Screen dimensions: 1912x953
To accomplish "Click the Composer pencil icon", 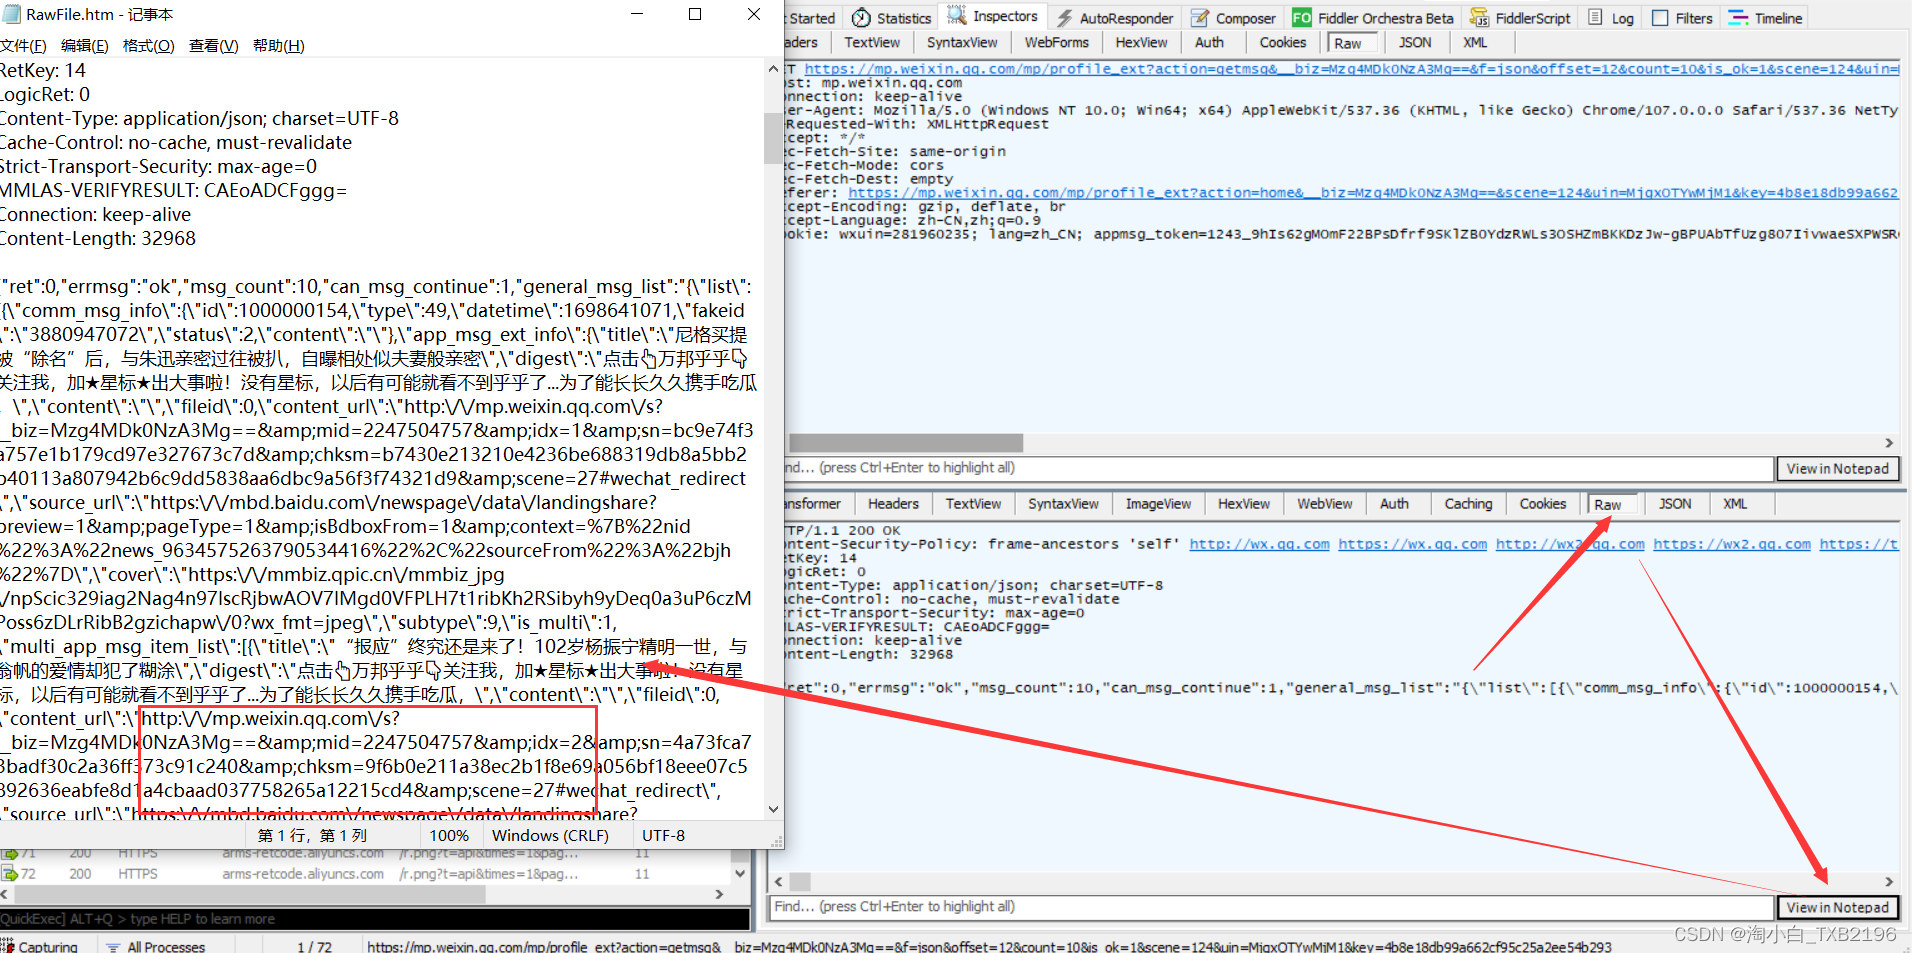I will coord(1199,18).
